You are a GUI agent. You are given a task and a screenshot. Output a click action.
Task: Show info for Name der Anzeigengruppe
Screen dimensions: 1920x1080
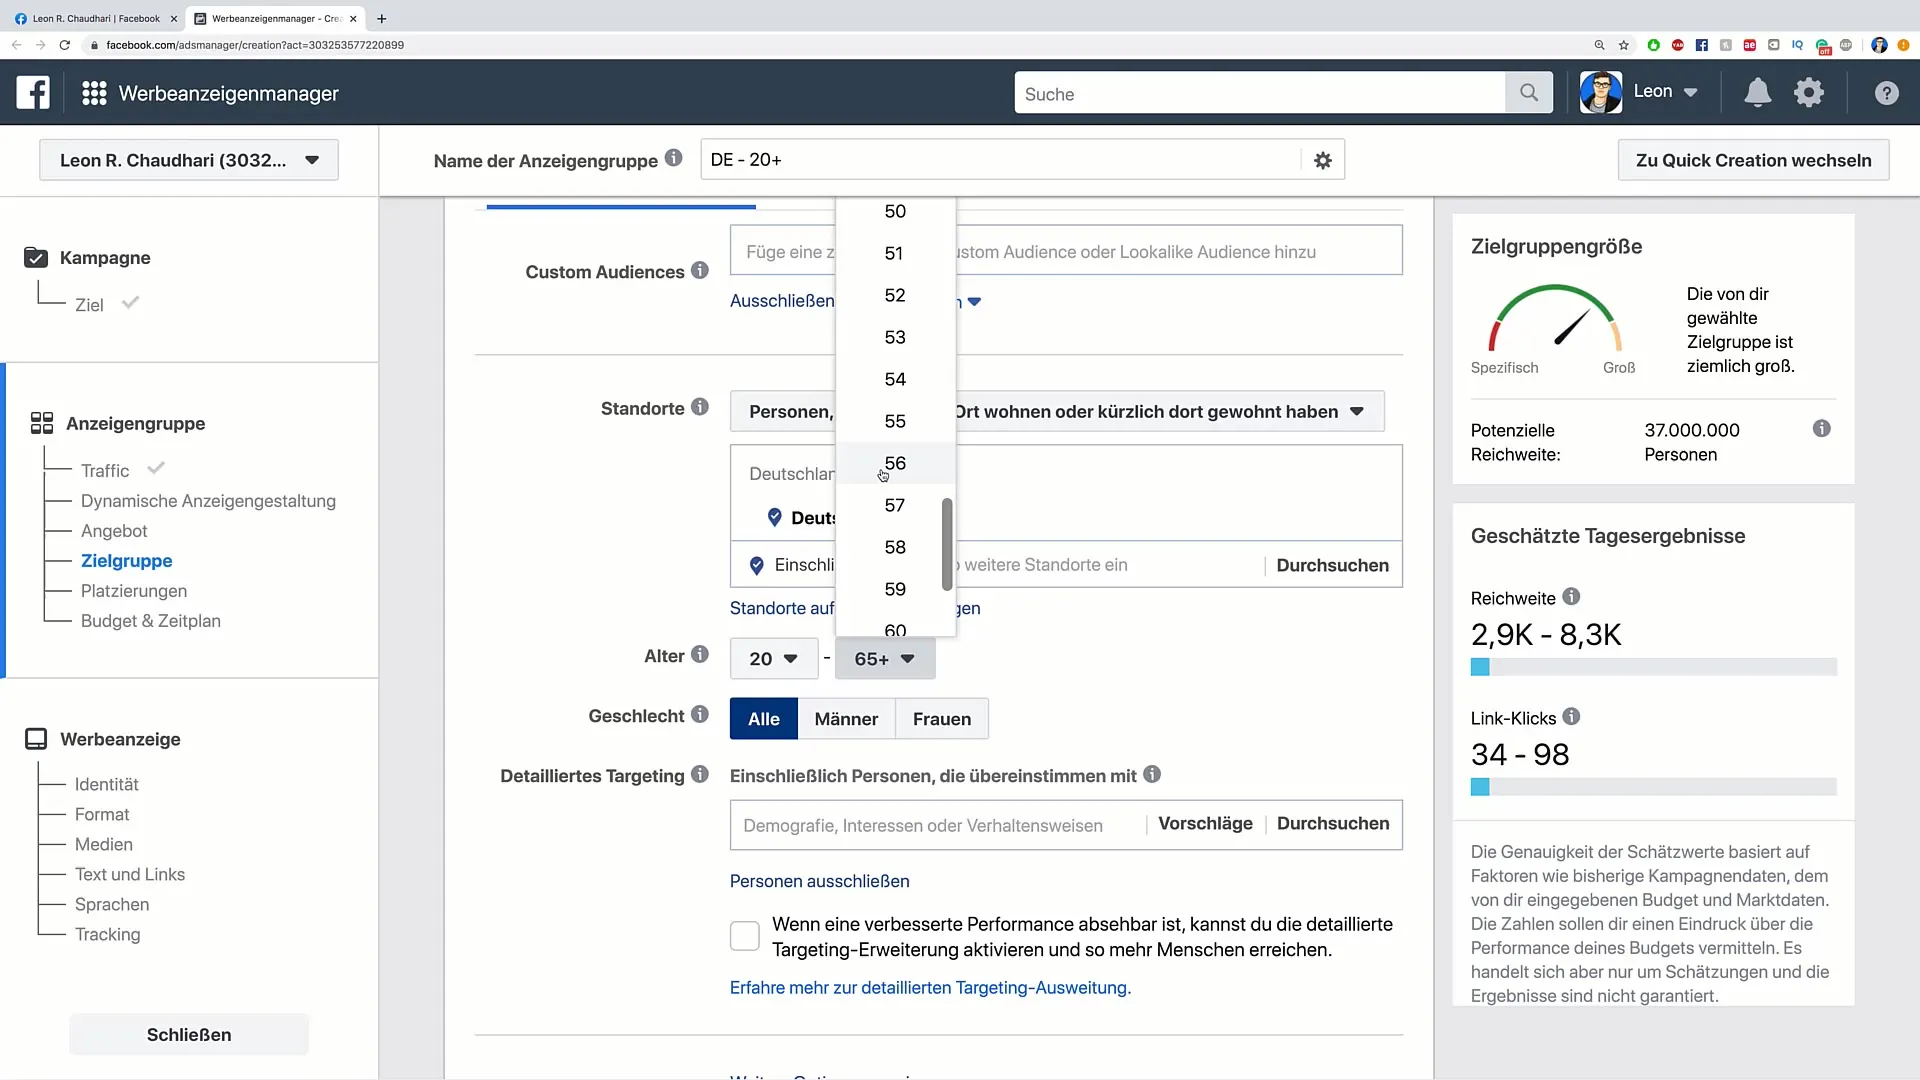point(674,158)
